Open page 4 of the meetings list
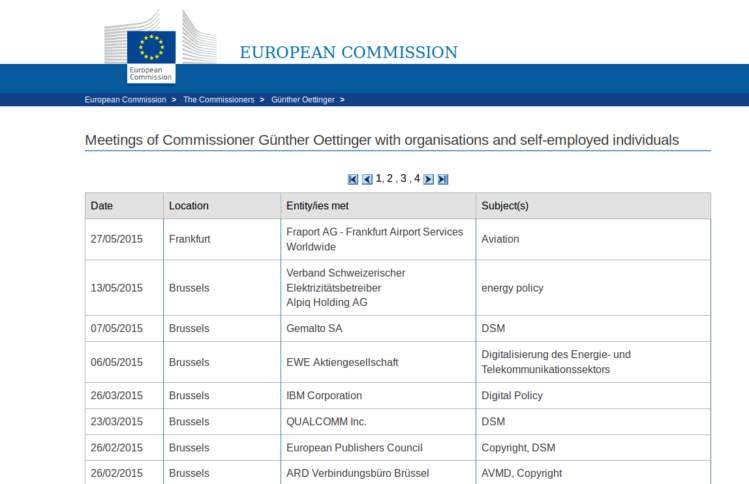The image size is (749, 484). click(x=416, y=178)
